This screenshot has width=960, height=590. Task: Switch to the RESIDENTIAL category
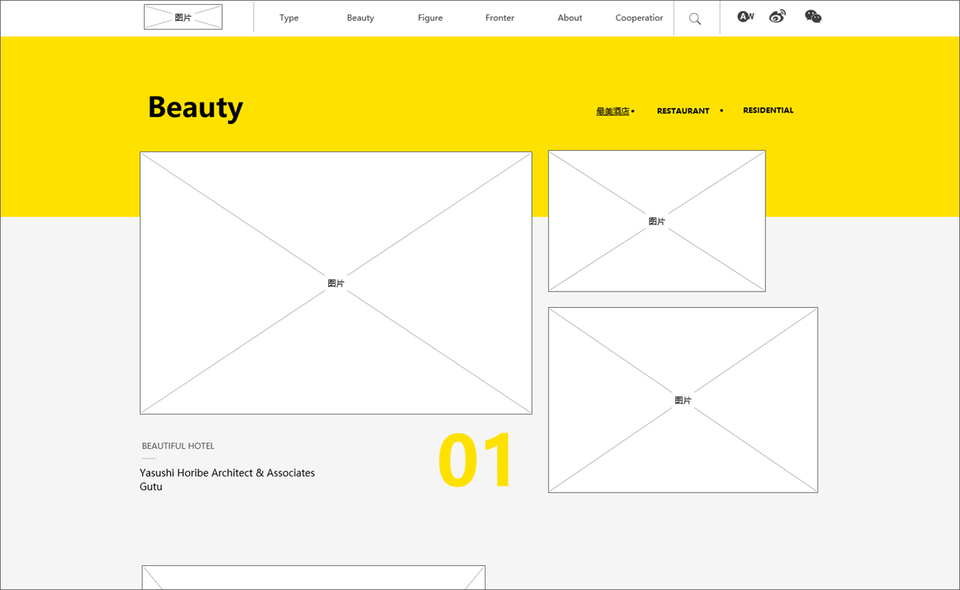pos(768,110)
